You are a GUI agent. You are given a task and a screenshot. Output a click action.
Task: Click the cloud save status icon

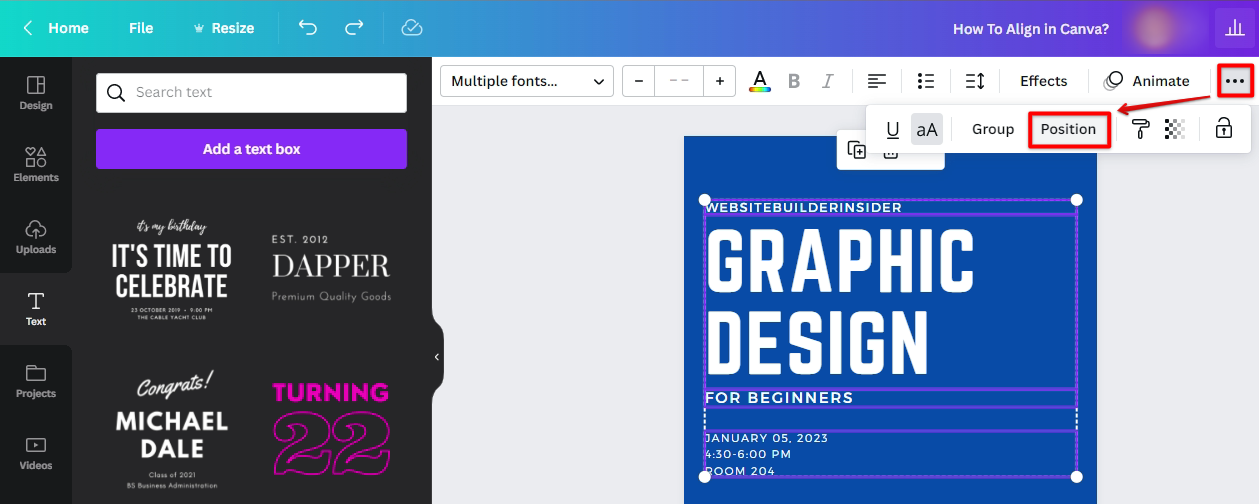(x=412, y=28)
